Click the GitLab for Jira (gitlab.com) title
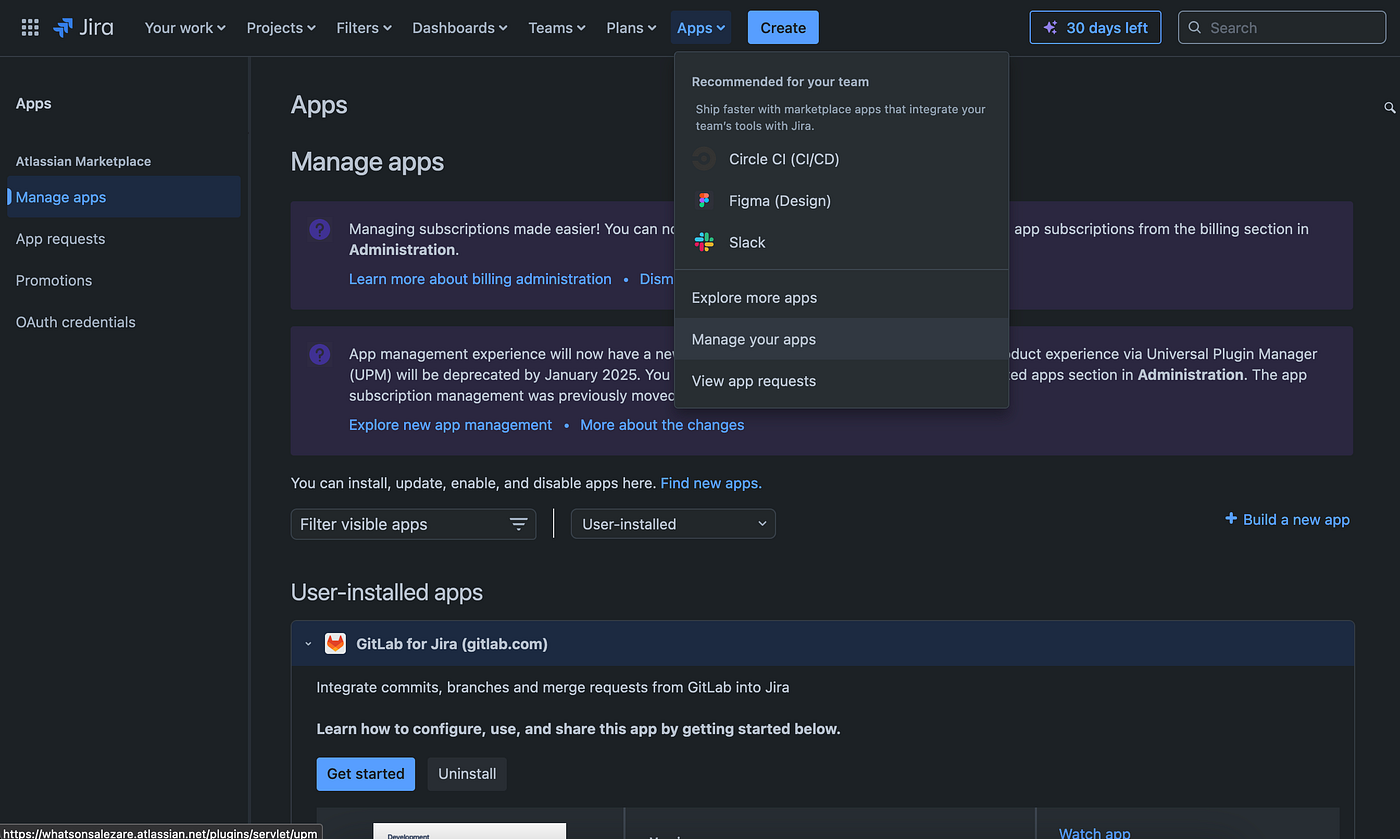This screenshot has width=1400, height=839. [452, 644]
